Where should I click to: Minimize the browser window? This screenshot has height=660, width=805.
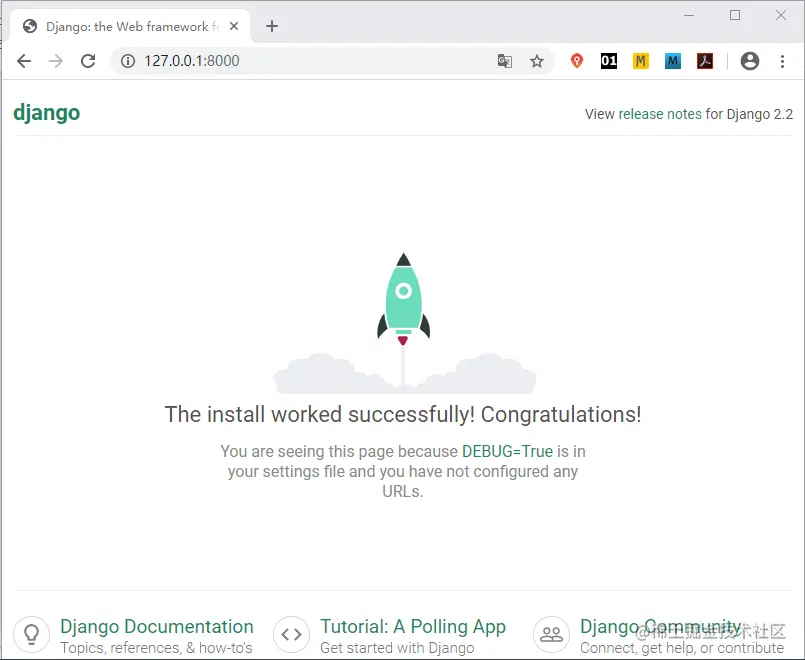tap(689, 15)
